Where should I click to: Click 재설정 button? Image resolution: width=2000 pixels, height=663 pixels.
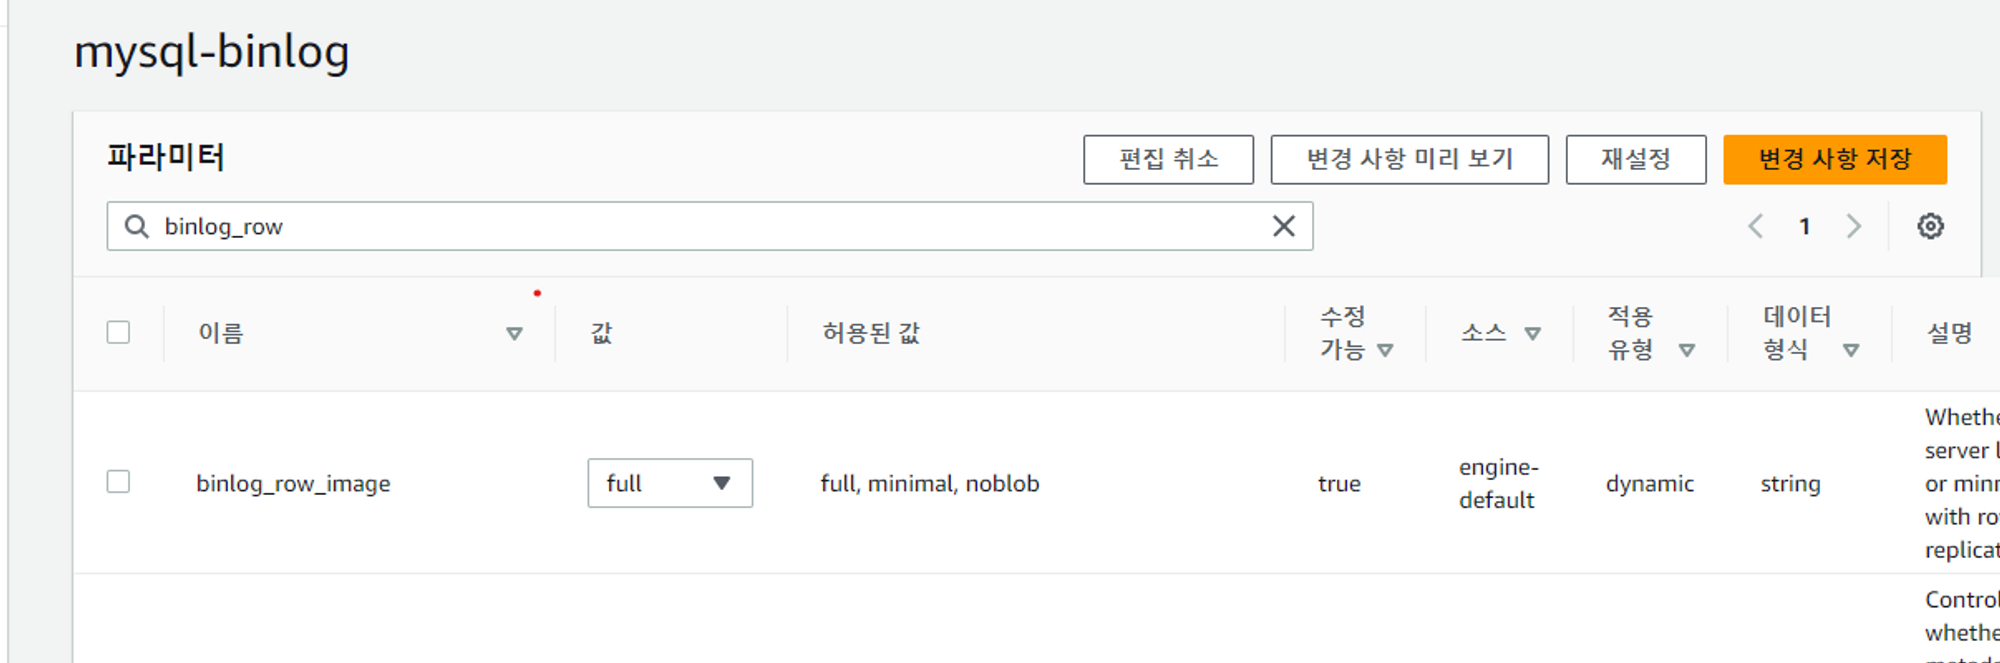point(1636,159)
